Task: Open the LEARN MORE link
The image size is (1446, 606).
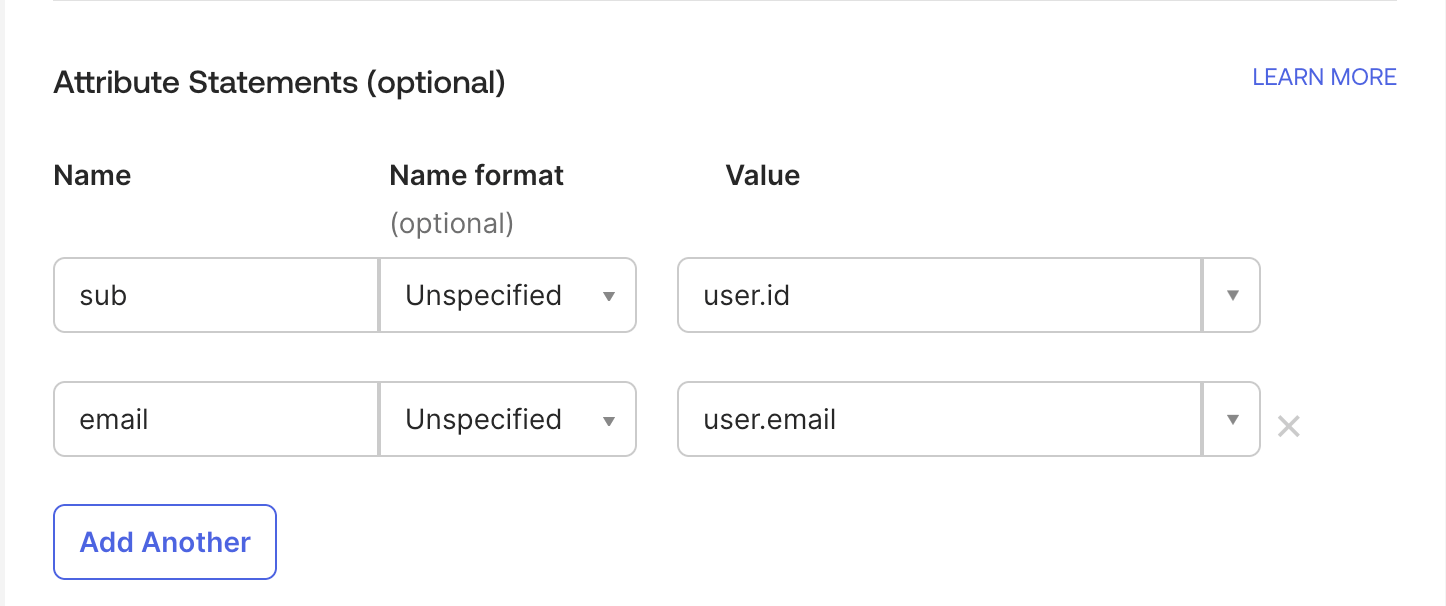Action: click(x=1323, y=77)
